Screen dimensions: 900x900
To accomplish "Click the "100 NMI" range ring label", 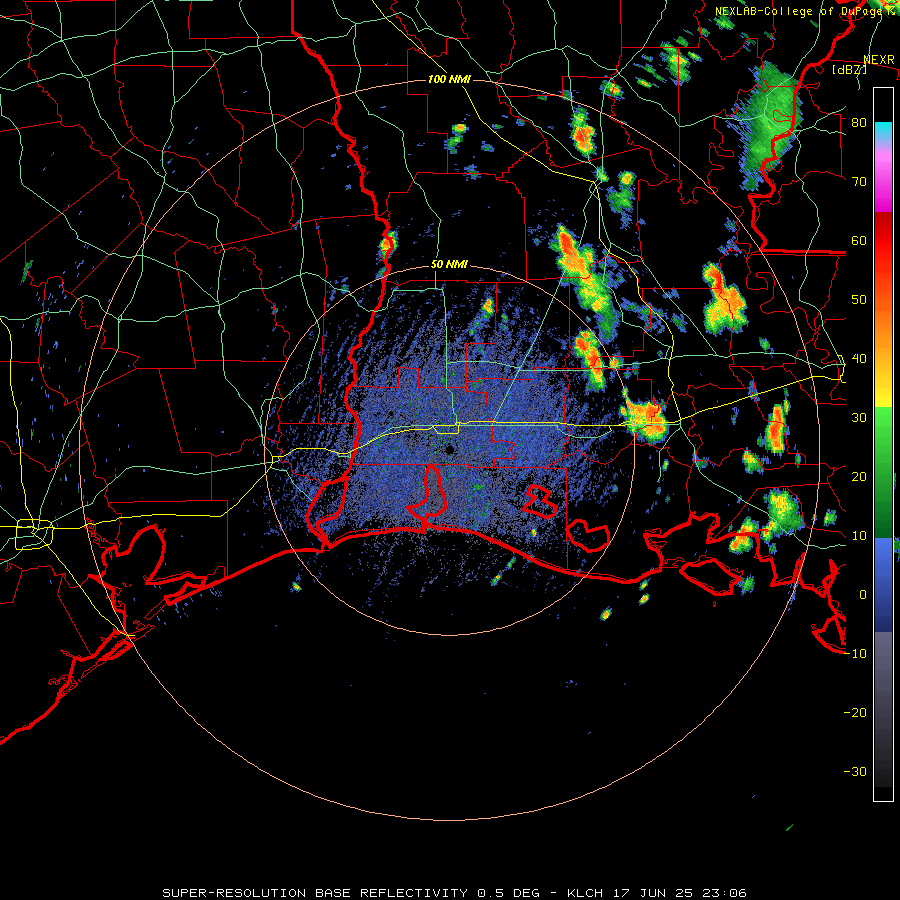I will tap(449, 79).
